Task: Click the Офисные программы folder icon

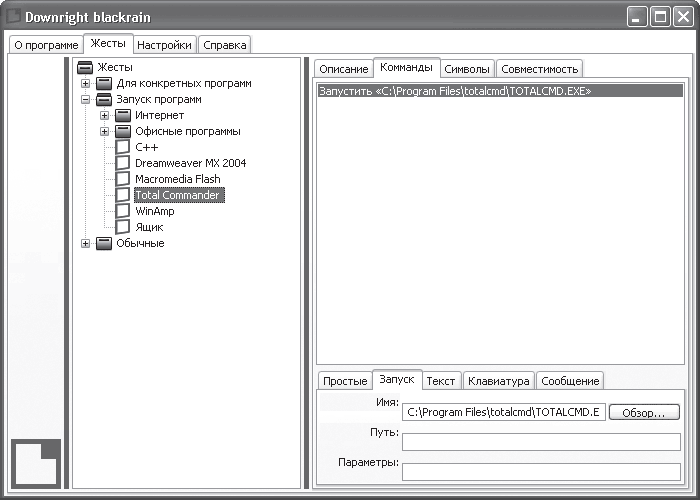Action: tap(123, 132)
